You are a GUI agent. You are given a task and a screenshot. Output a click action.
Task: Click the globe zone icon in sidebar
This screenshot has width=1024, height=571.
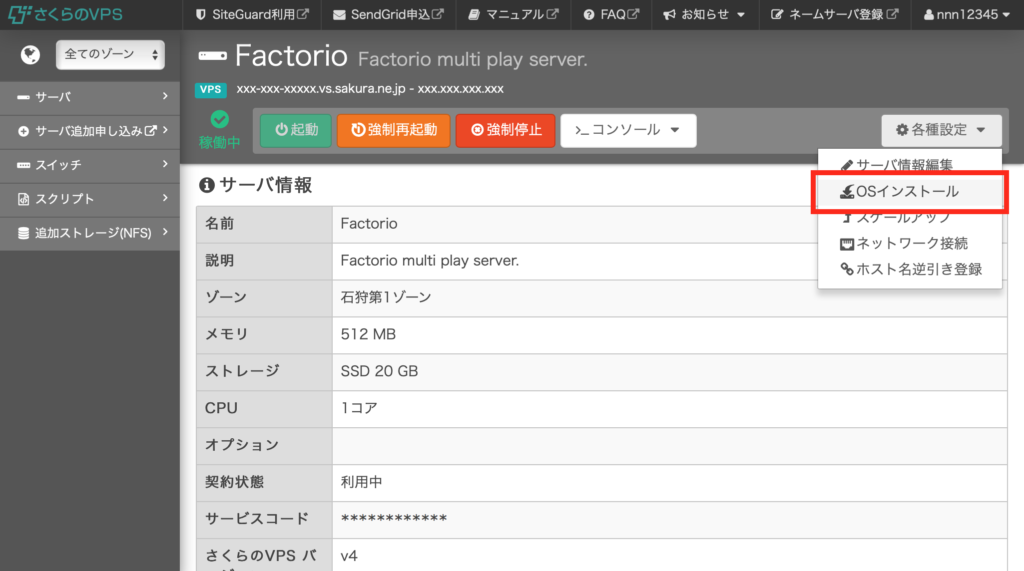[x=30, y=55]
